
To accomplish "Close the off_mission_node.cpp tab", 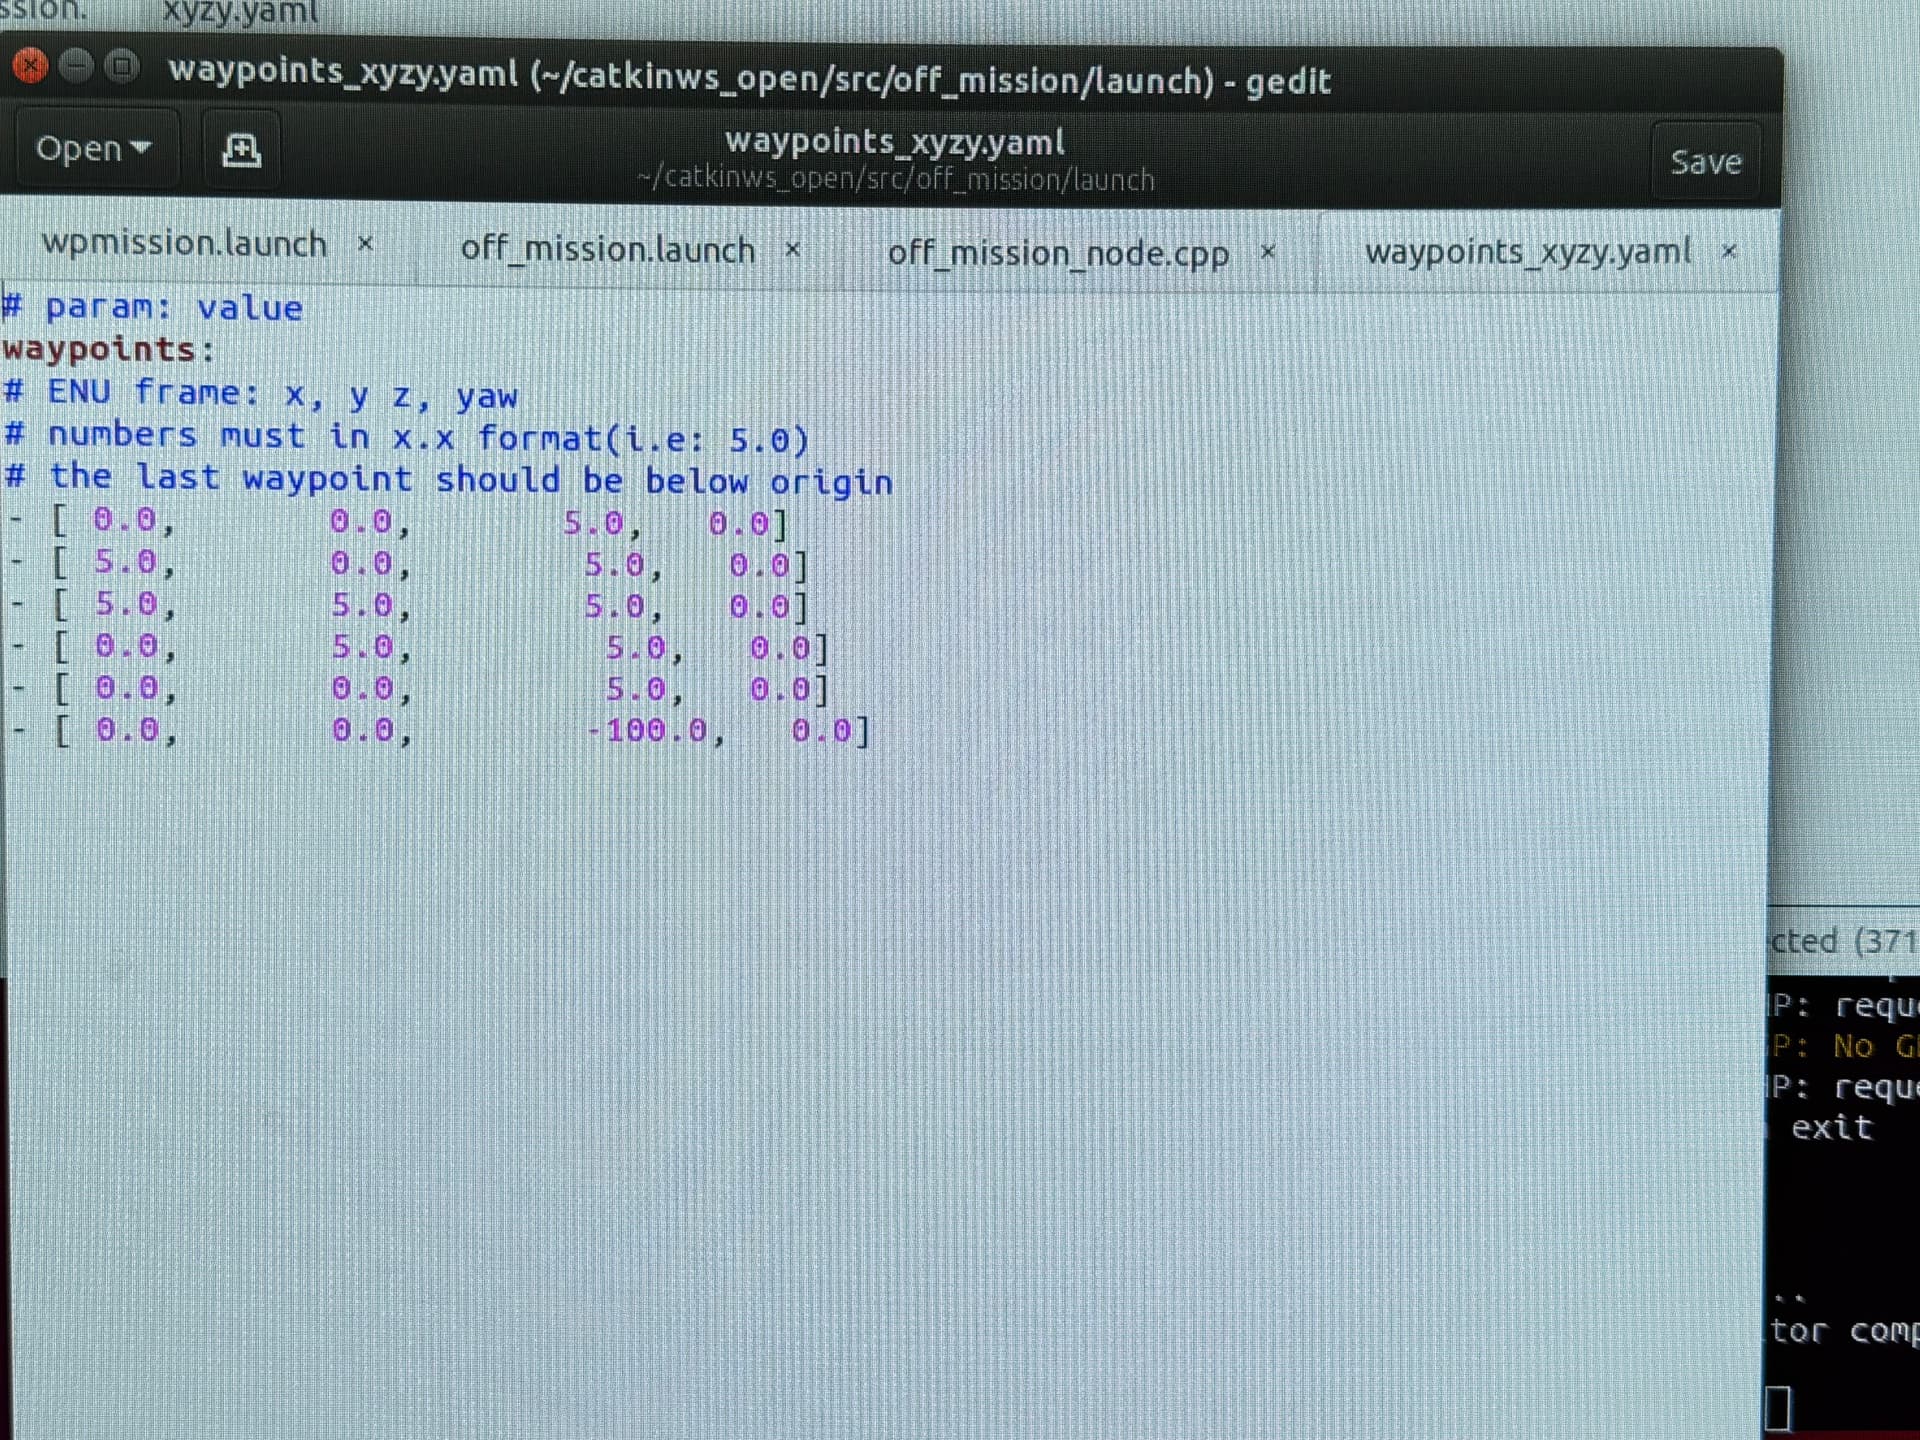I will [1268, 251].
